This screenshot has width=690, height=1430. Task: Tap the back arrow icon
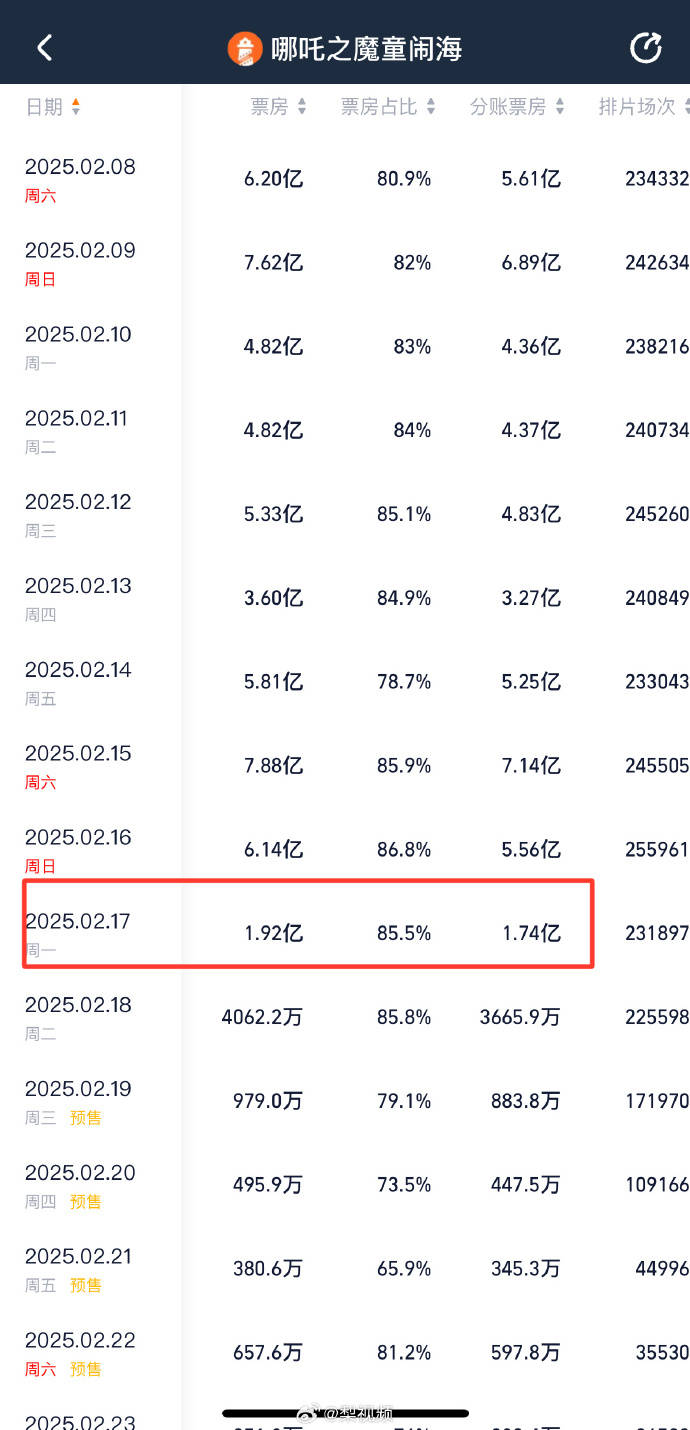44,47
